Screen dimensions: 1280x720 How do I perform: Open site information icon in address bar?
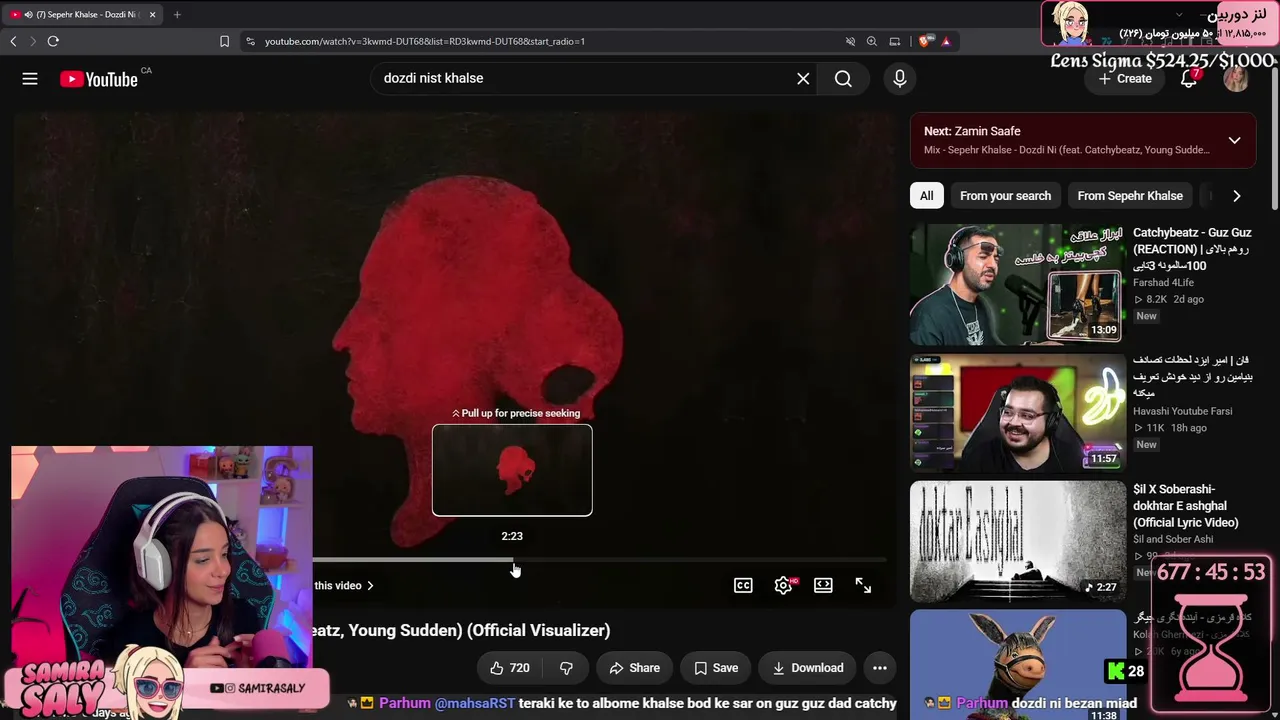[x=250, y=41]
